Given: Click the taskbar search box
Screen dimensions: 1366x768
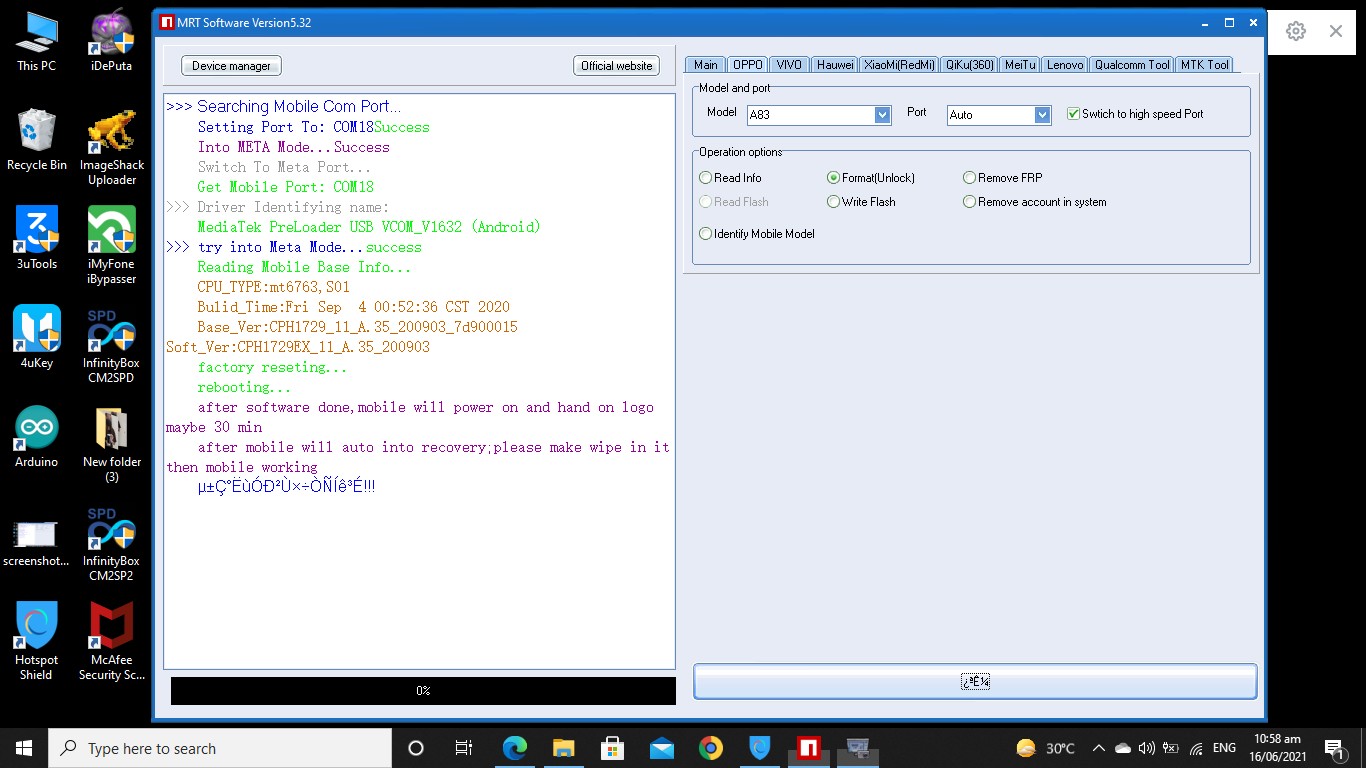Looking at the screenshot, I should point(220,748).
